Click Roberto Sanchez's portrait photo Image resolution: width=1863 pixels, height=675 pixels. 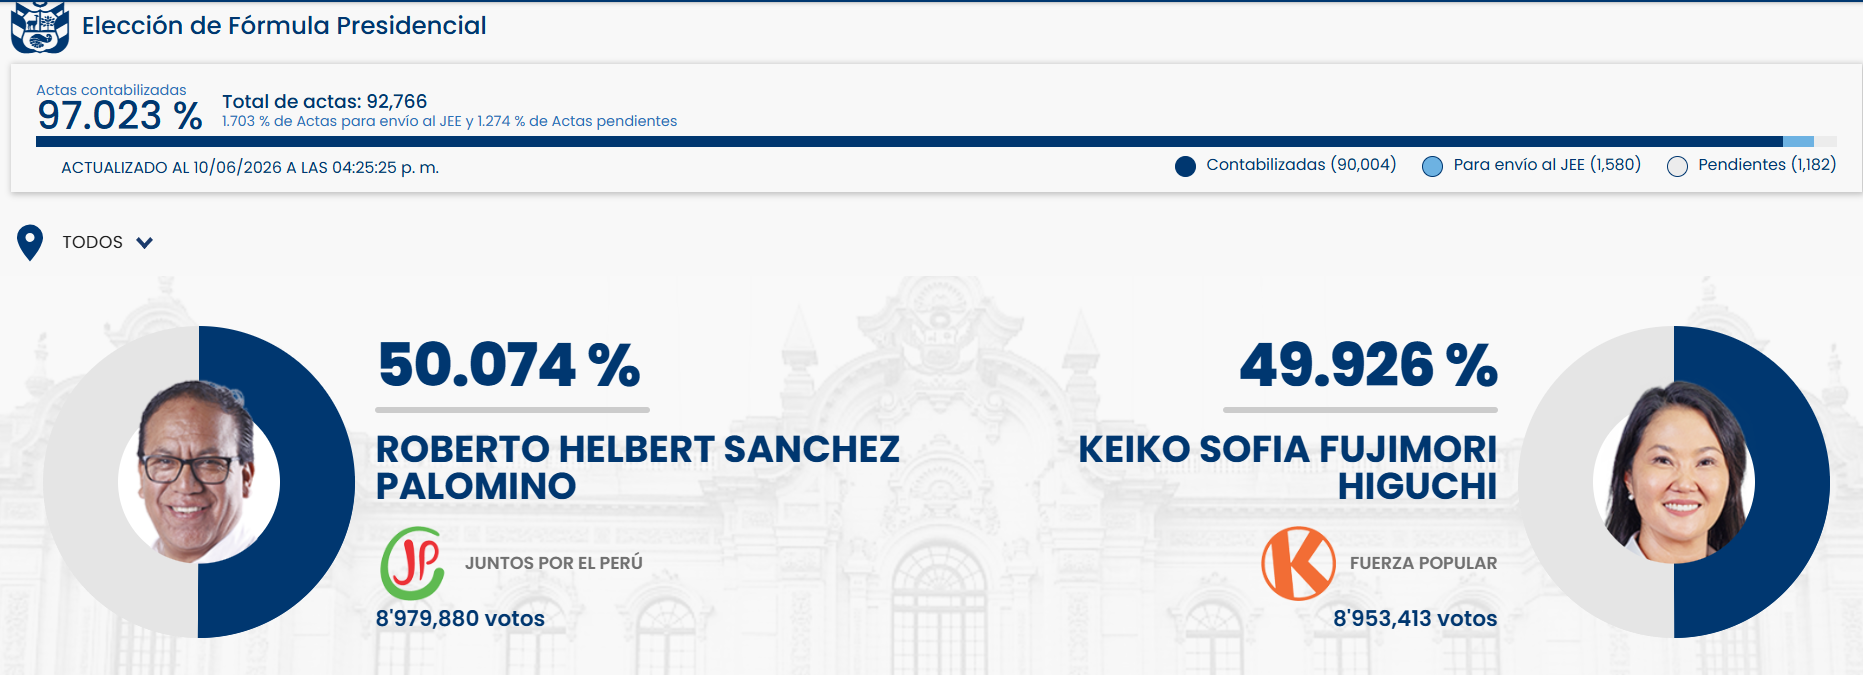[x=199, y=471]
